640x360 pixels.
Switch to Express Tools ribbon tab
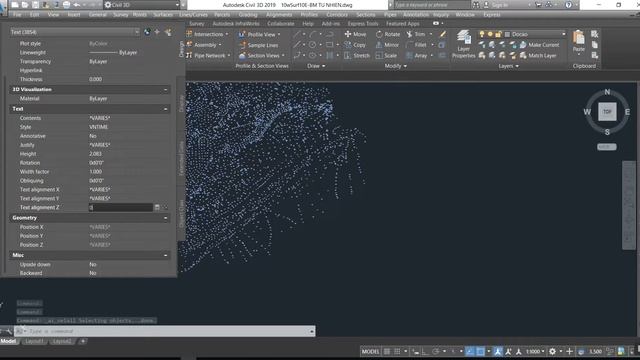[363, 24]
